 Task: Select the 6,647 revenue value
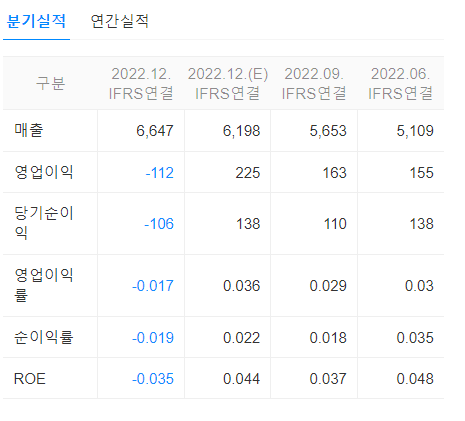155,131
